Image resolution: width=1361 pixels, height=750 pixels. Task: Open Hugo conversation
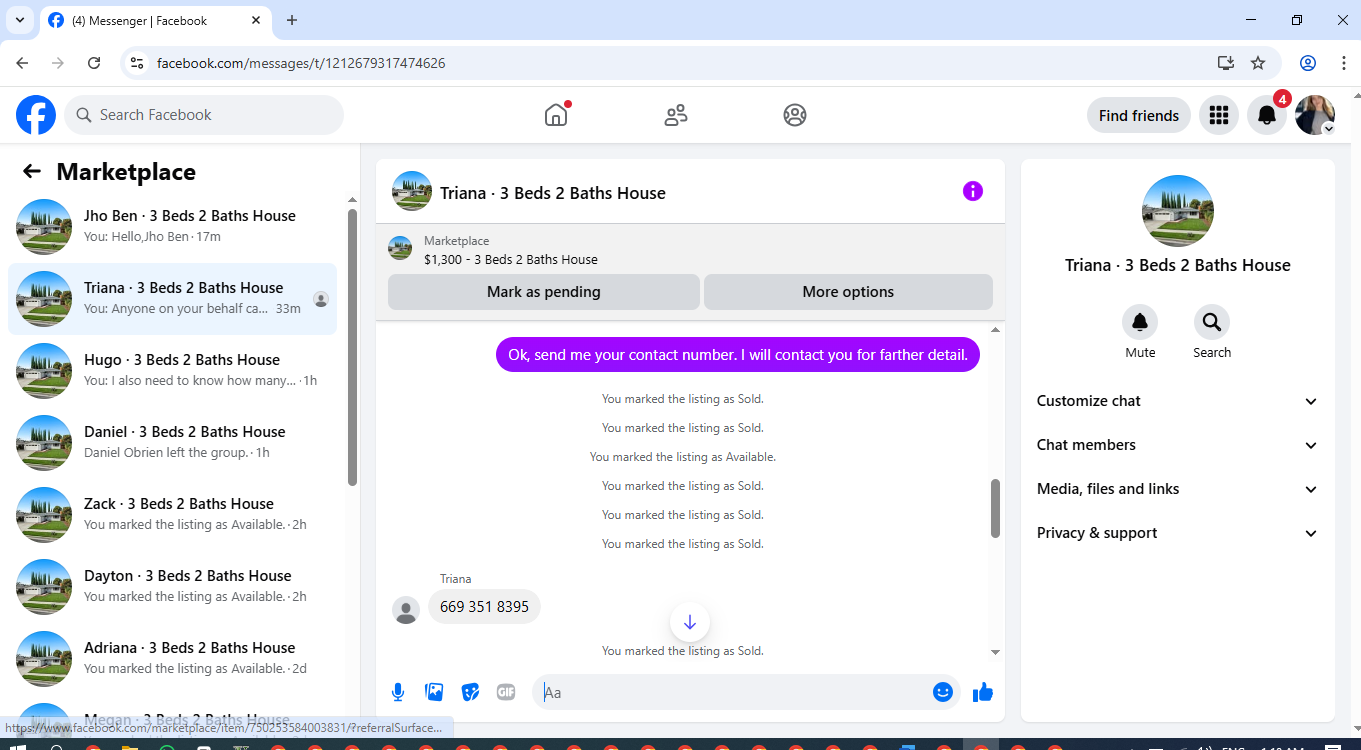[172, 371]
